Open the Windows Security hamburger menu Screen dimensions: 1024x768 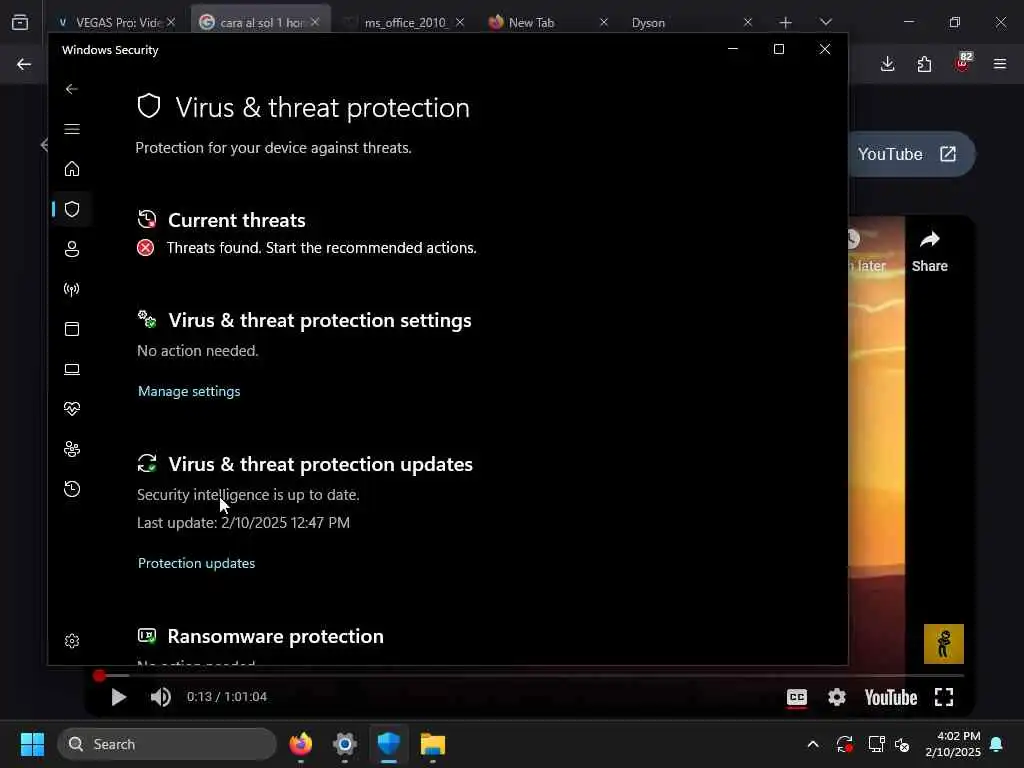click(x=72, y=129)
